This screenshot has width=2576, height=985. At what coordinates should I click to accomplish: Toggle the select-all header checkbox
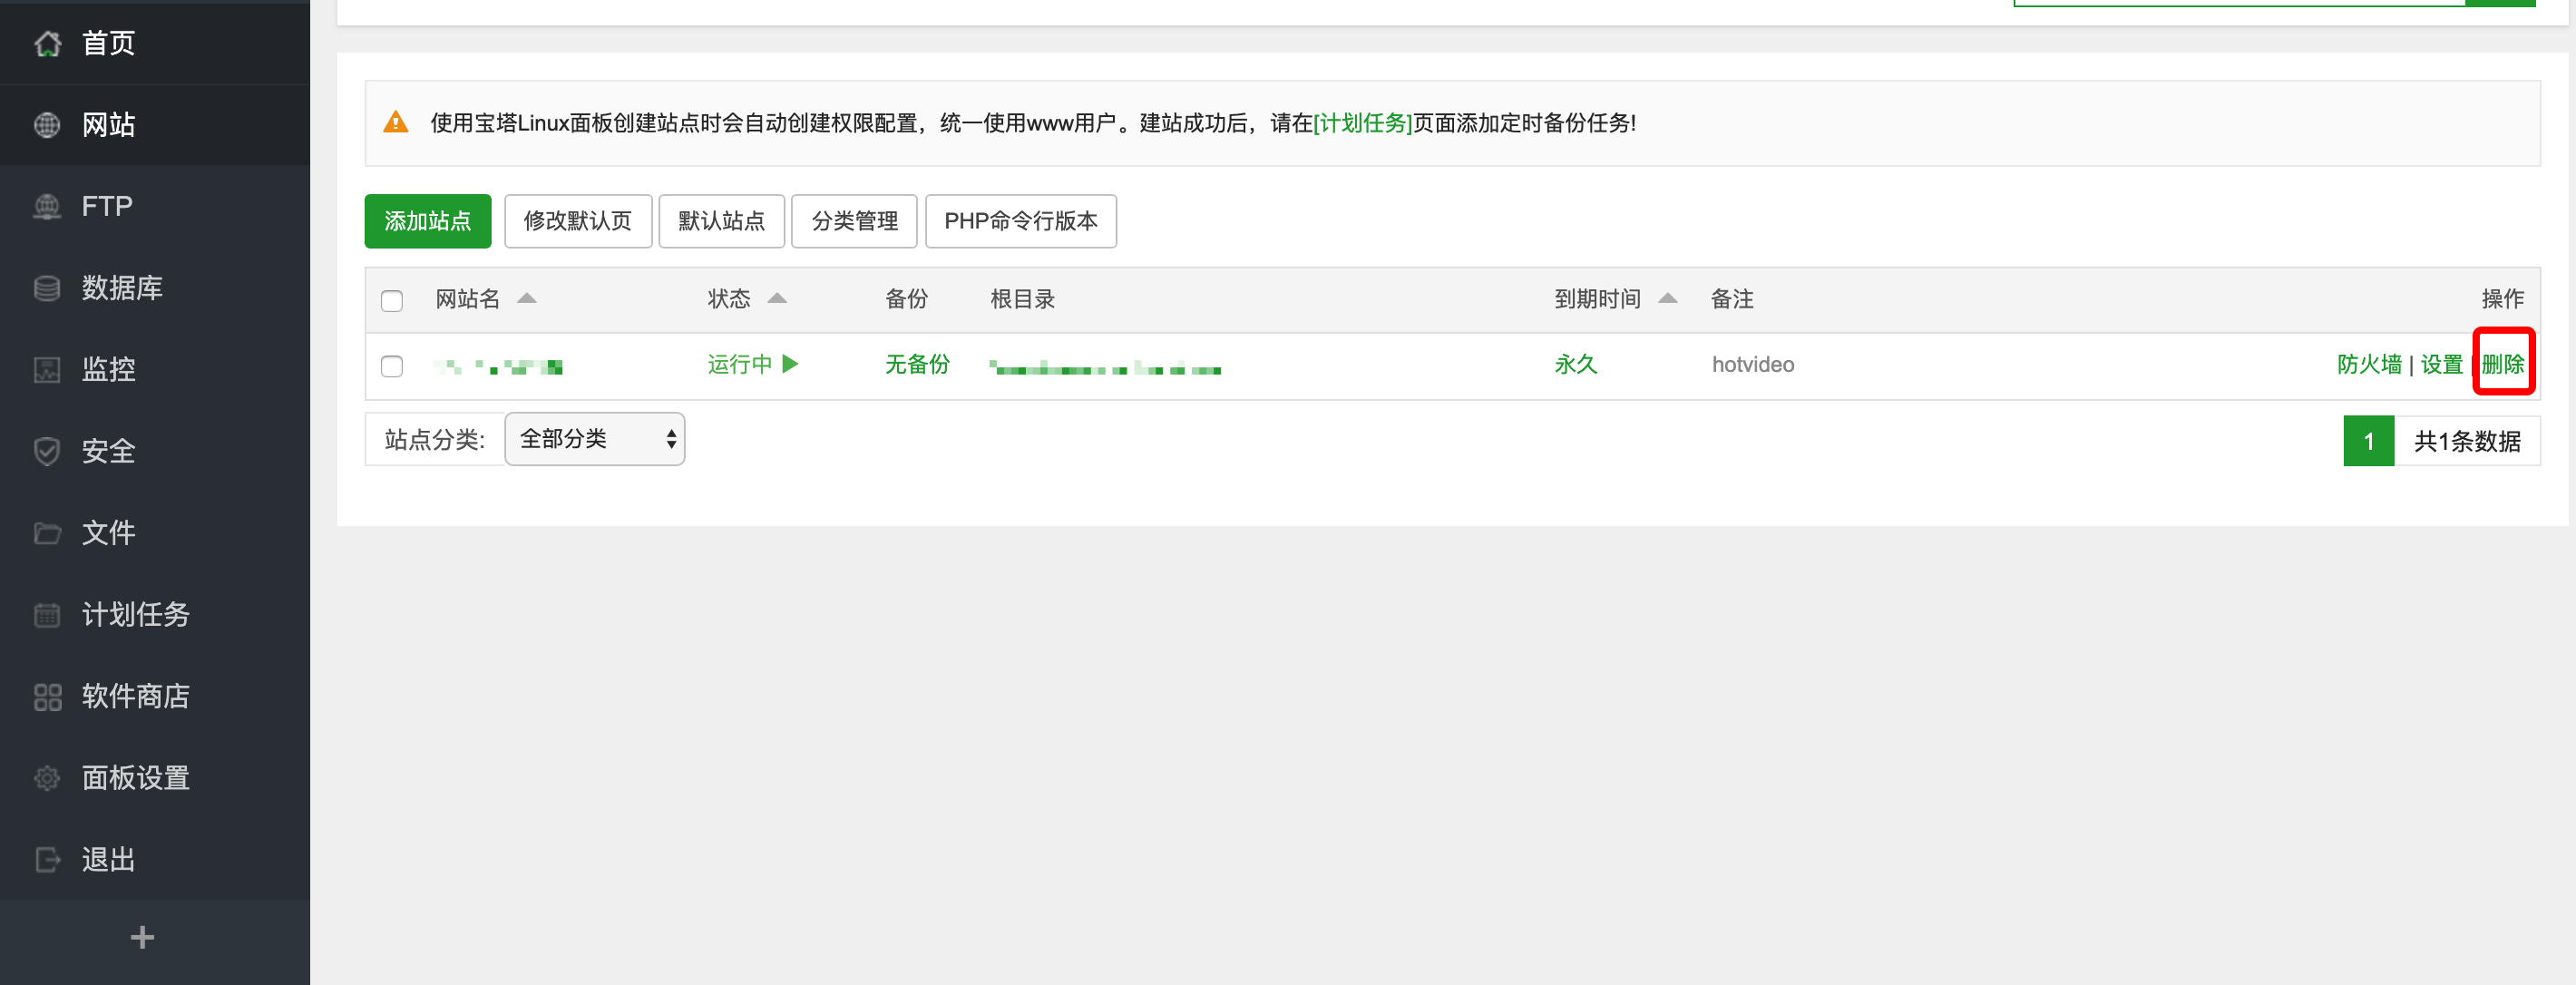tap(392, 300)
